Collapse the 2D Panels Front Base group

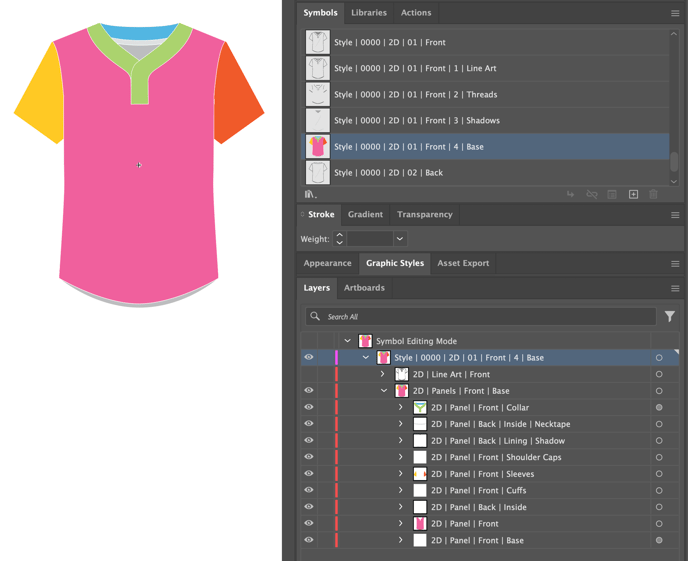pyautogui.click(x=383, y=391)
